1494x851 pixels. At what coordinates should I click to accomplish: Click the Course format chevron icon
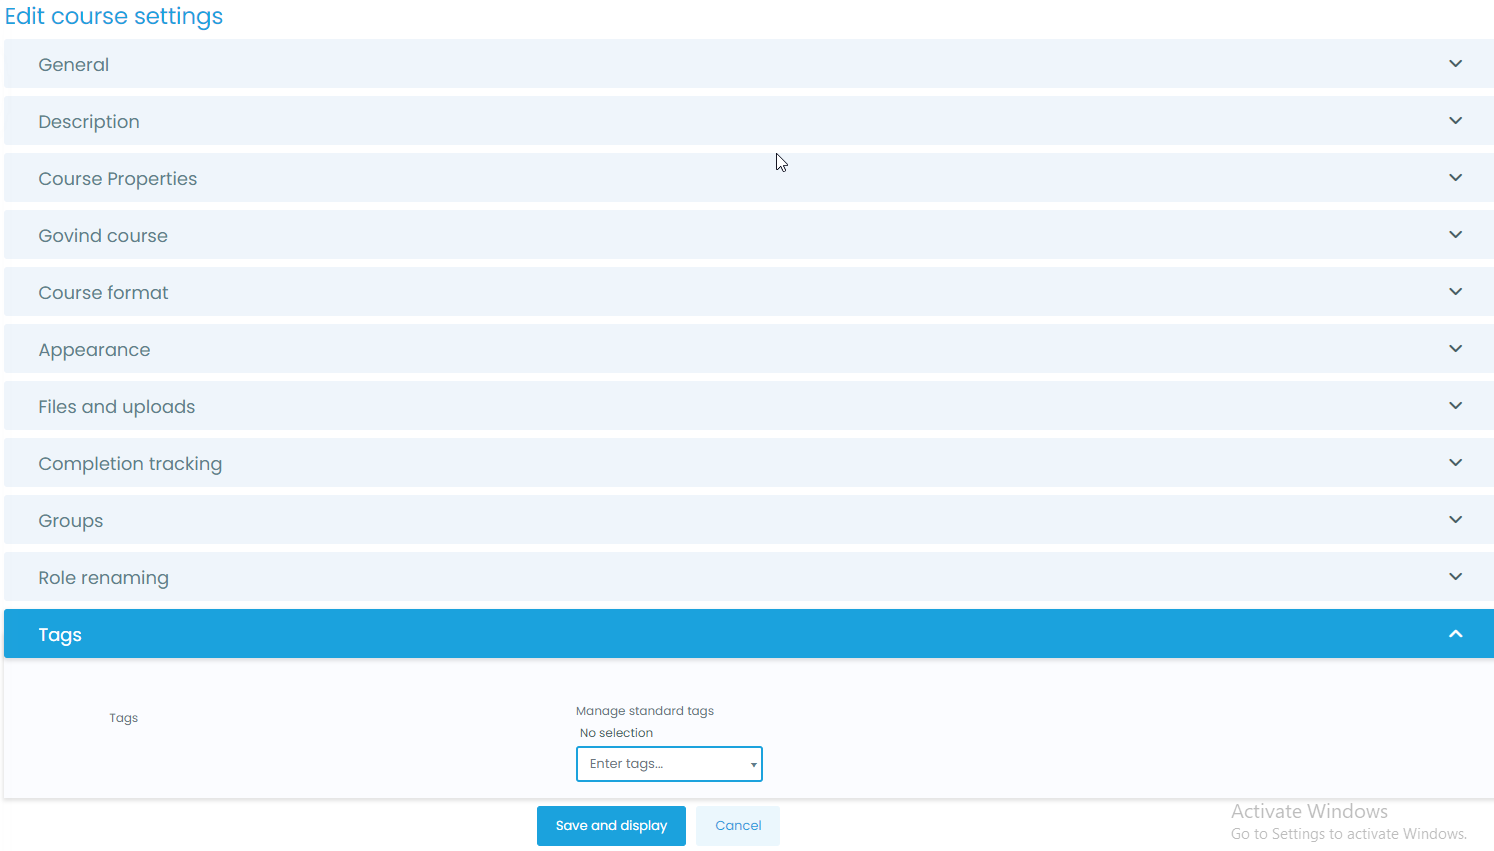[x=1455, y=292]
